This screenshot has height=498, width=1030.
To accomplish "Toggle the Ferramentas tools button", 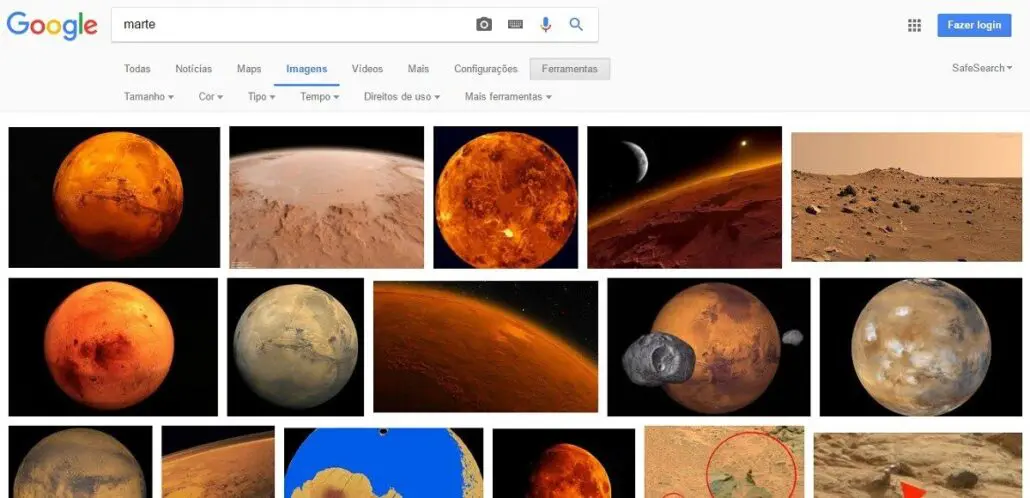I will pos(570,69).
